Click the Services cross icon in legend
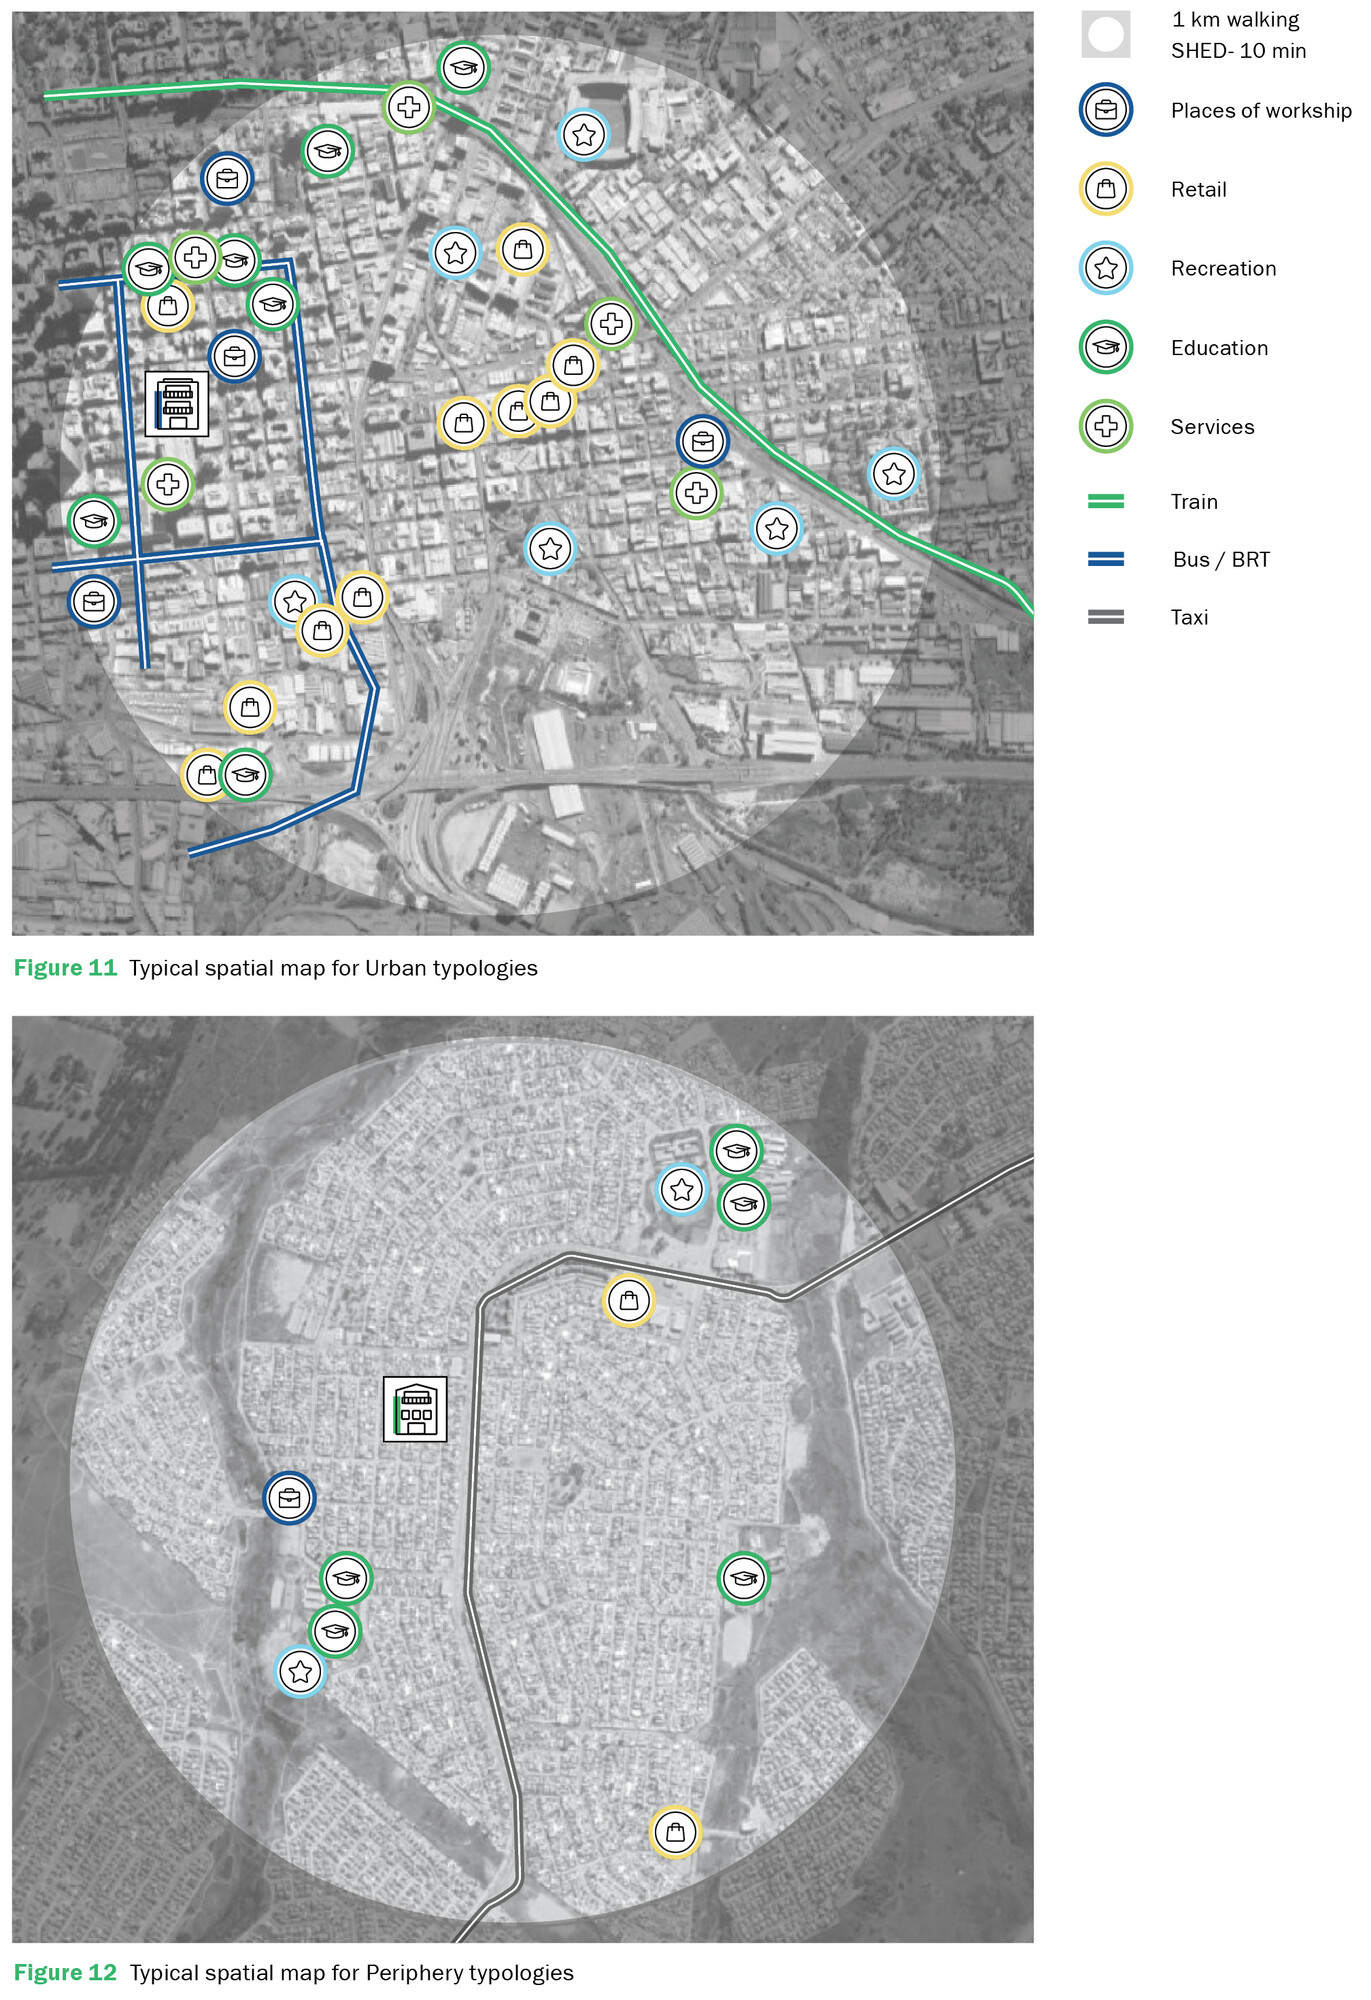The height and width of the screenshot is (2000, 1371). (1105, 426)
